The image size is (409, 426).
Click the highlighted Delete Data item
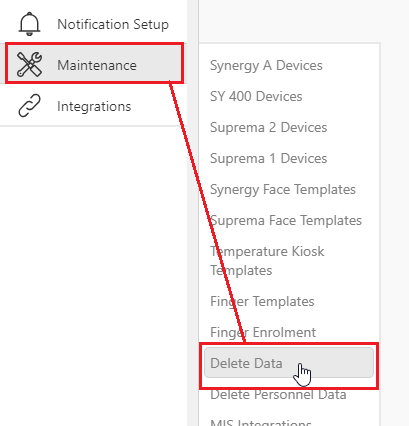pyautogui.click(x=289, y=363)
